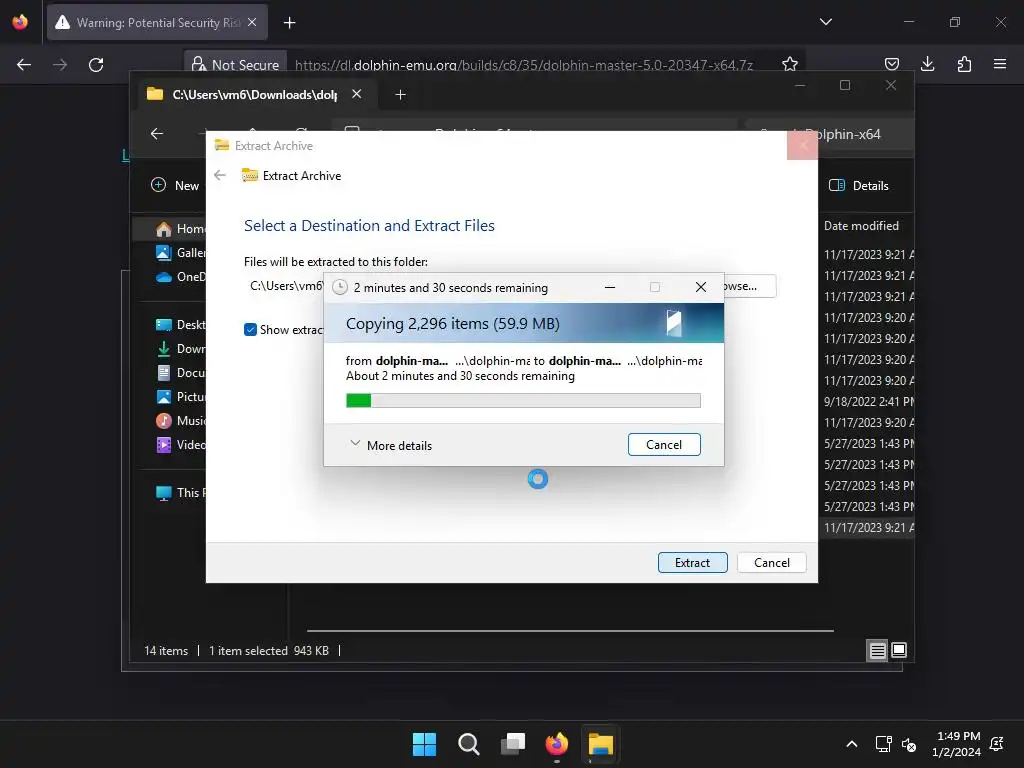Open taskbar Search
The image size is (1024, 768).
point(469,744)
